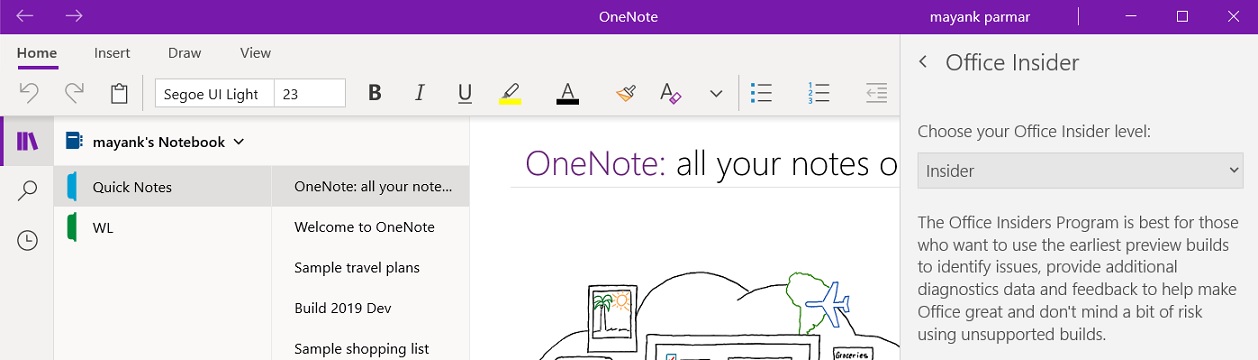Open the Insert ribbon tab

coord(113,53)
